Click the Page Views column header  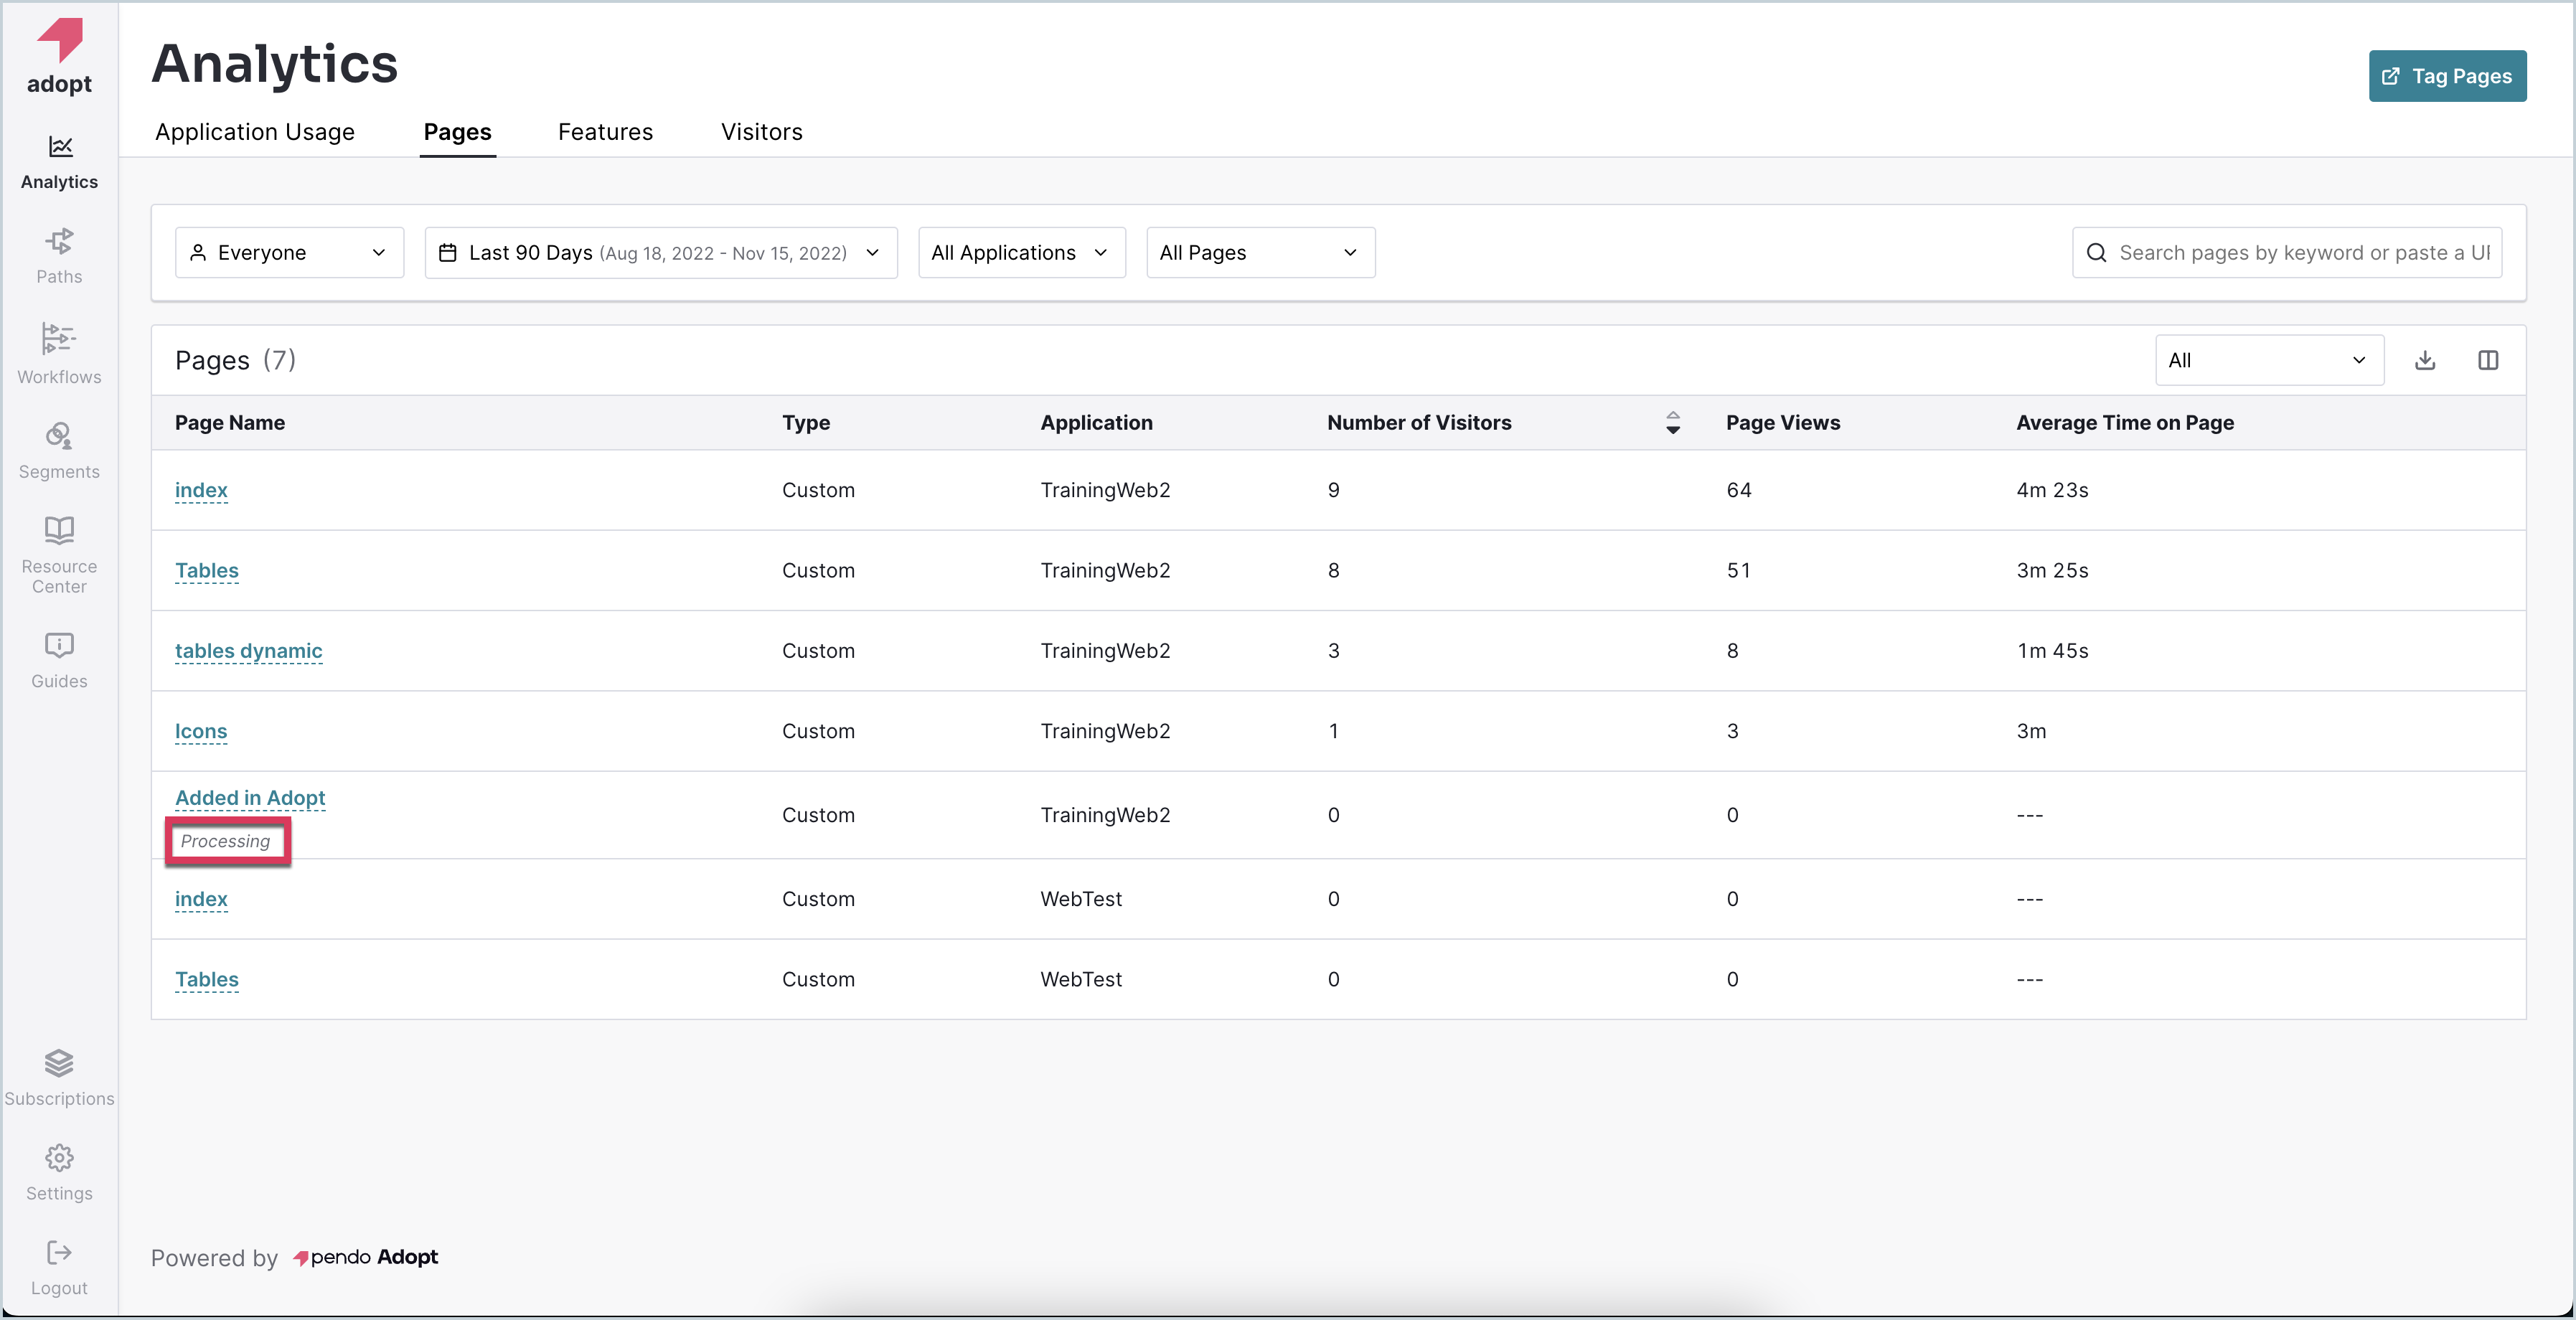[x=1783, y=423]
